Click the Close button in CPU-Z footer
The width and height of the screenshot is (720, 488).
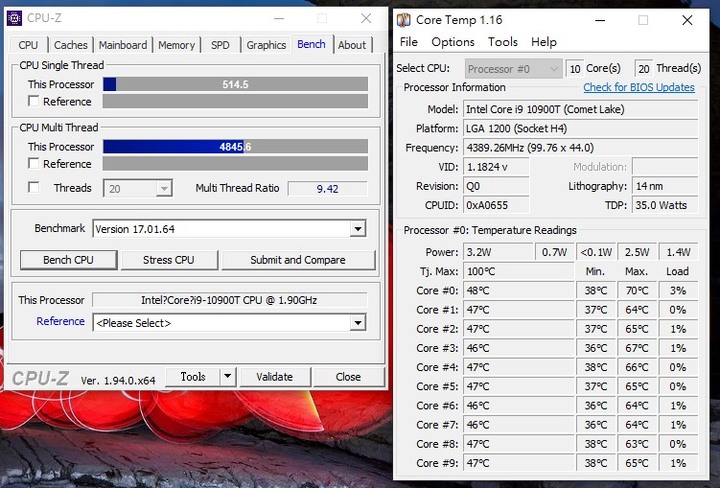click(x=348, y=376)
